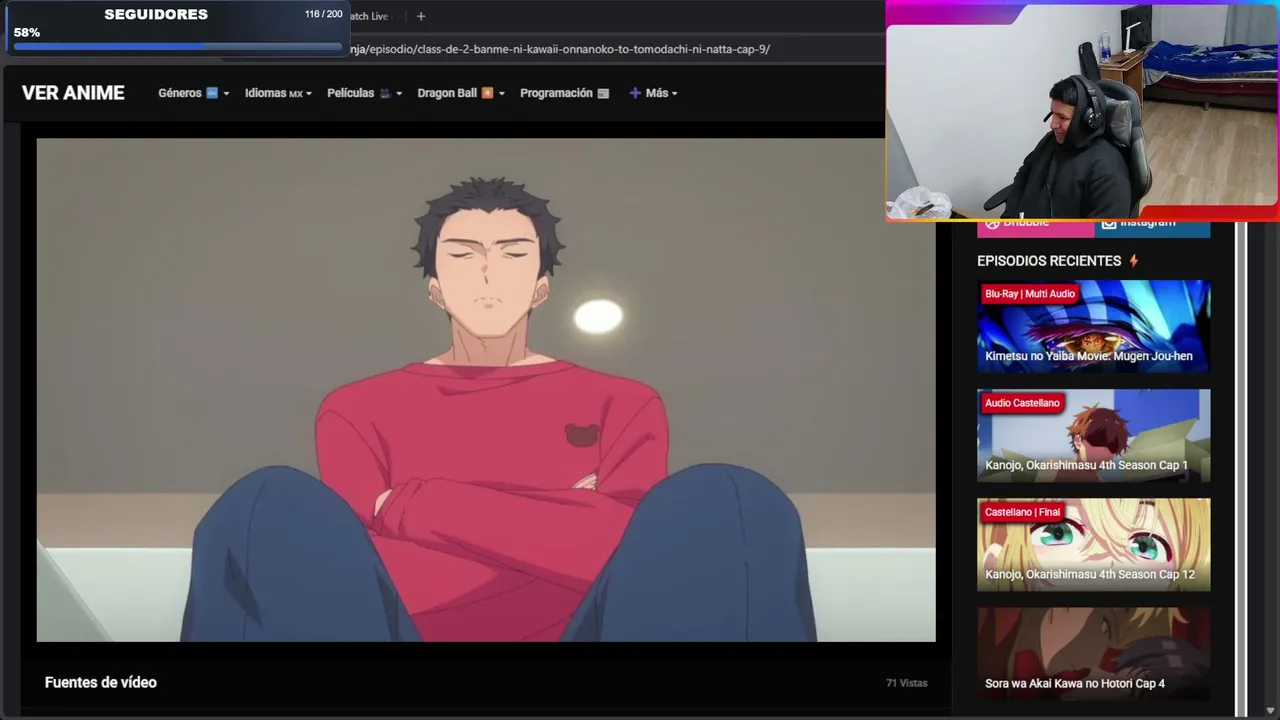This screenshot has height=720, width=1280.
Task: Expand the Géneros dropdown menu
Action: point(193,93)
